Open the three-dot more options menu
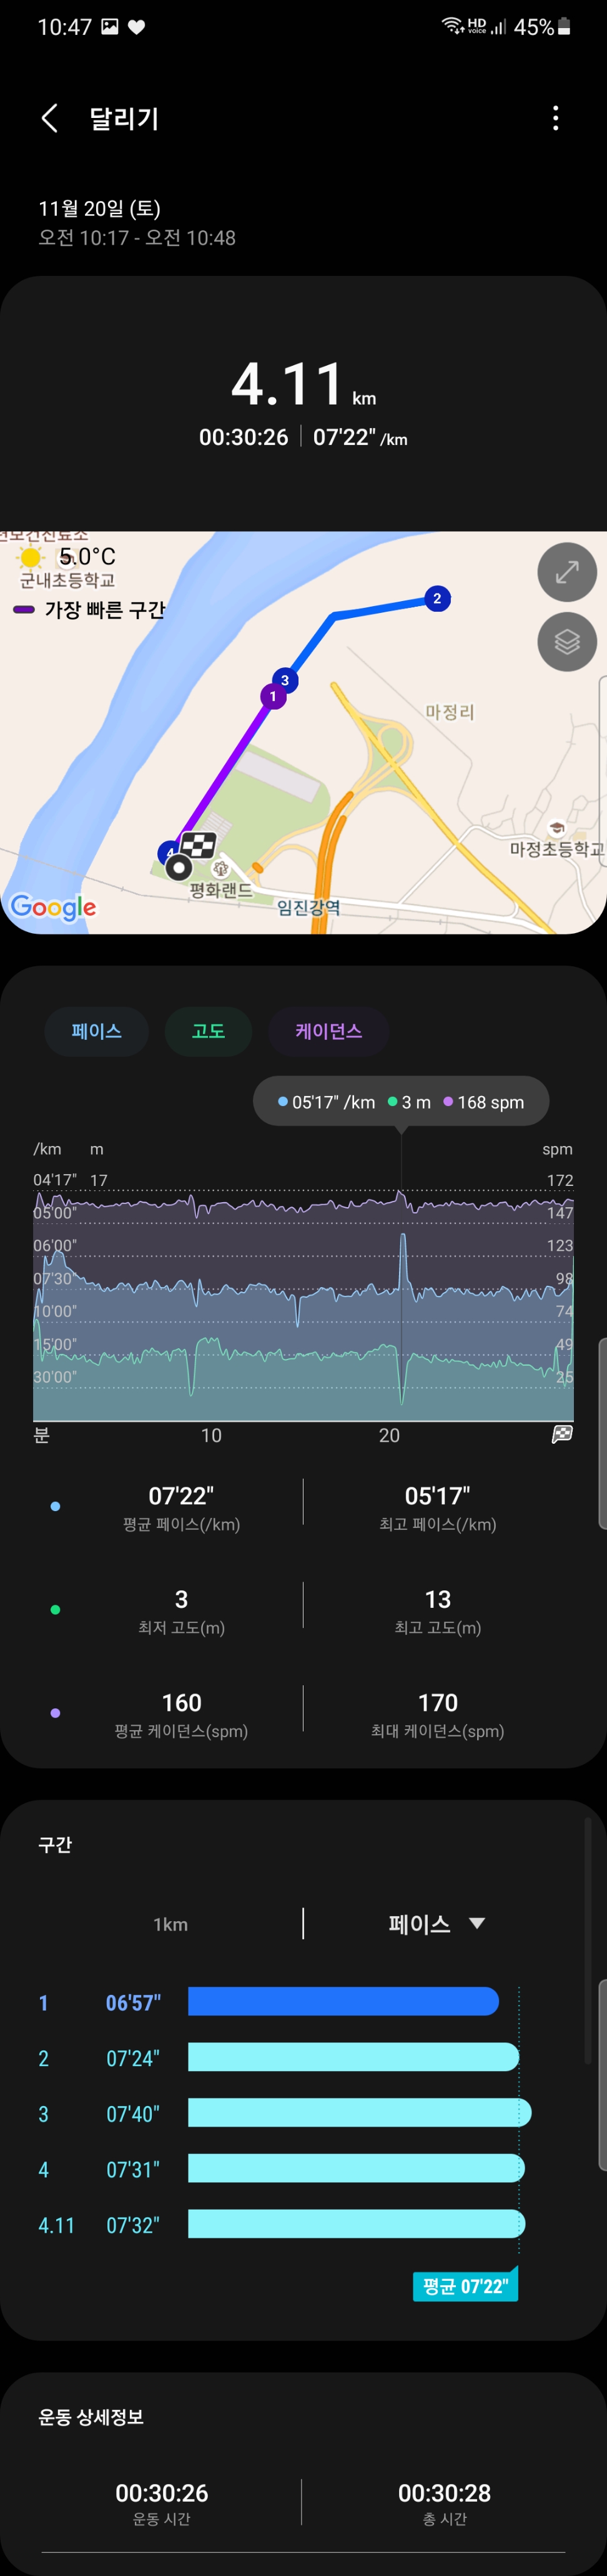 click(555, 118)
